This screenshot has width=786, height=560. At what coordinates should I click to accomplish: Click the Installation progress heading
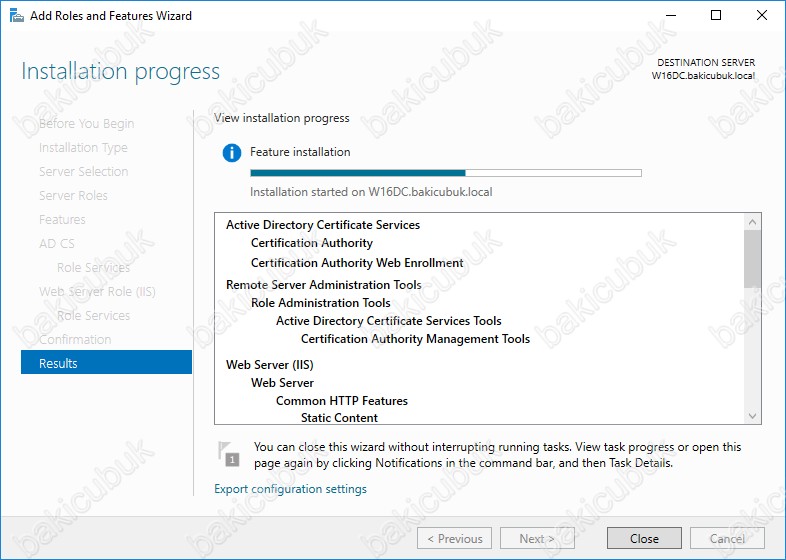click(120, 72)
